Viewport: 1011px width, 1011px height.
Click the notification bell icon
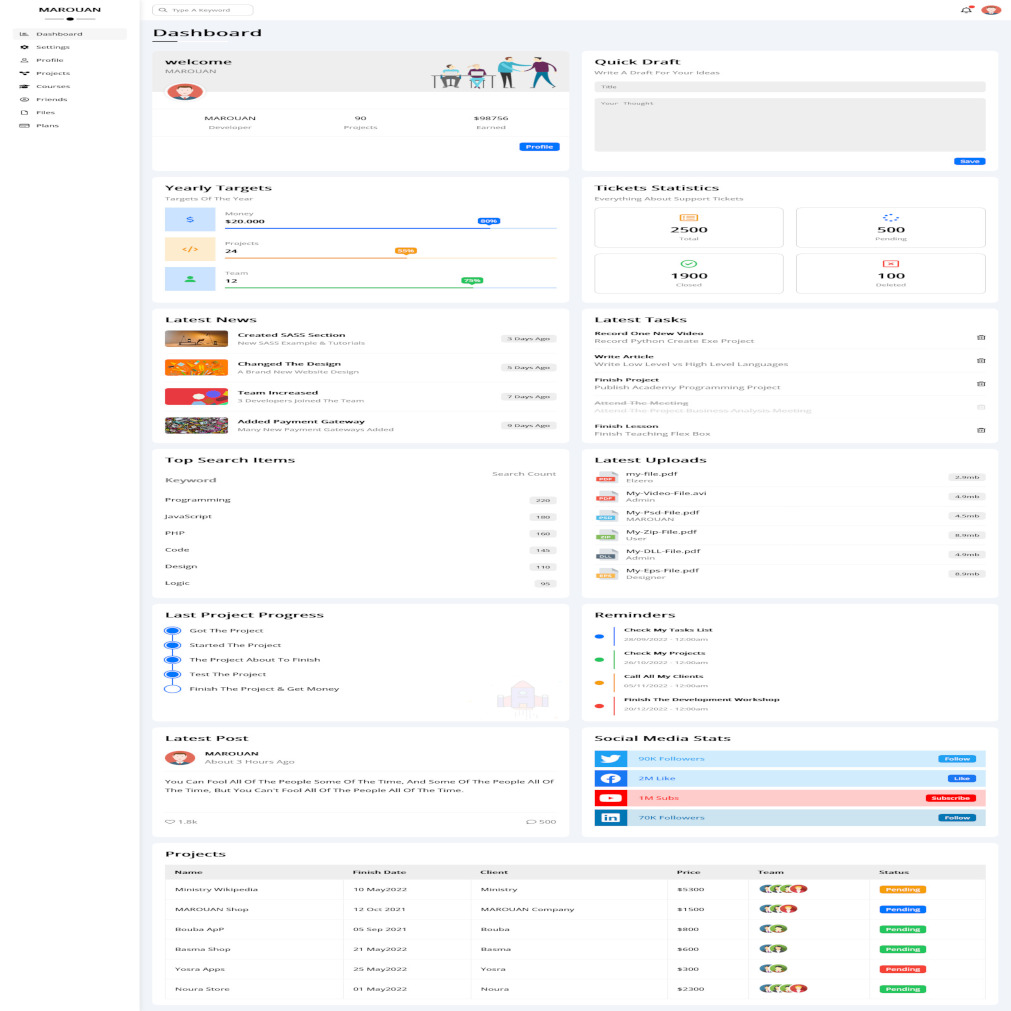pos(965,10)
